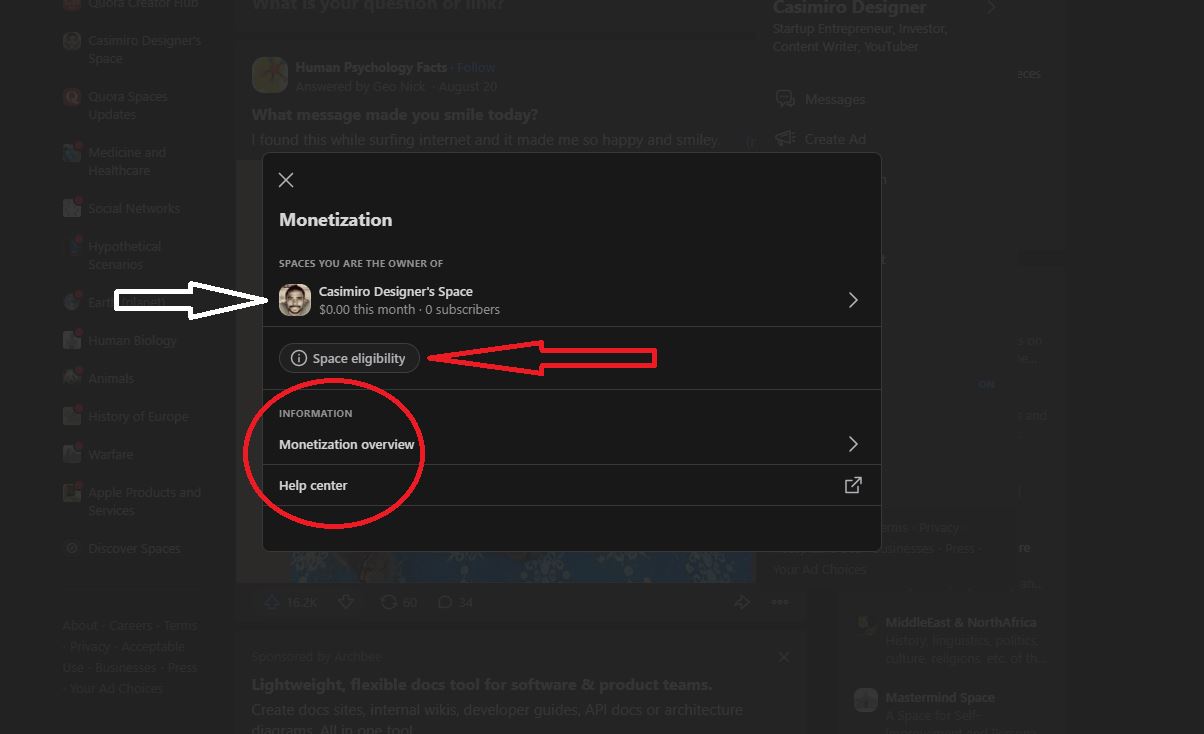Screen dimensions: 1204x734
Task: Open MiddleEast & NorthAfrica space
Action: (960, 622)
